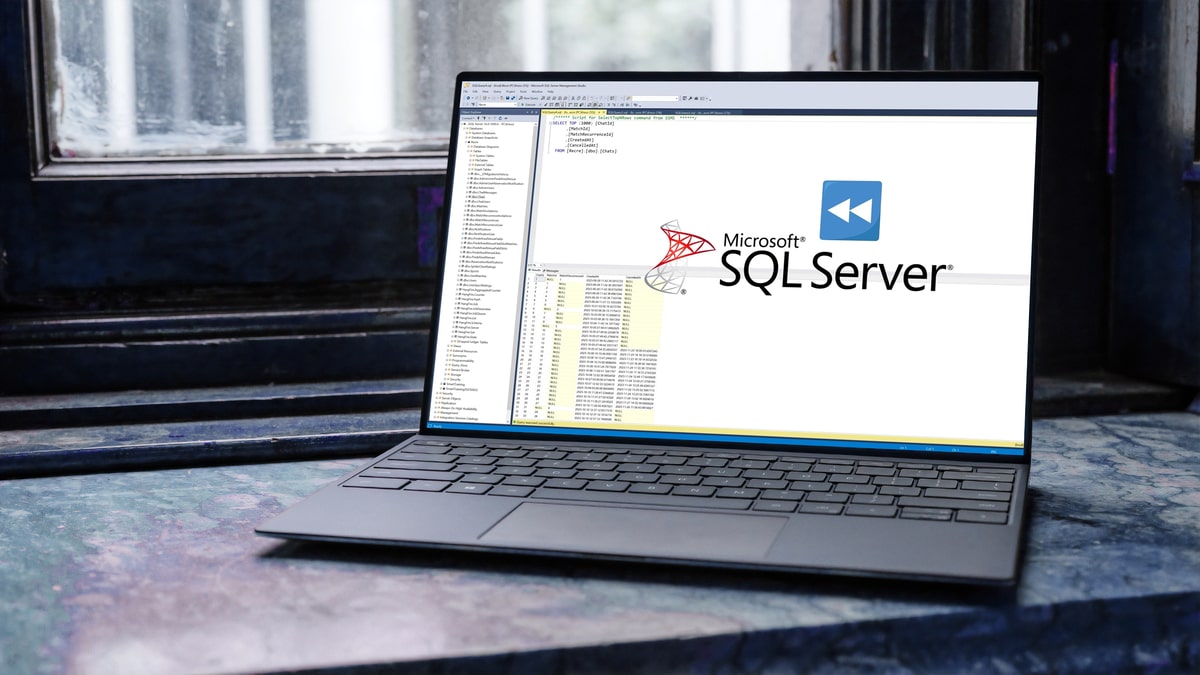This screenshot has width=1200, height=675.
Task: Open the View menu
Action: (x=485, y=91)
